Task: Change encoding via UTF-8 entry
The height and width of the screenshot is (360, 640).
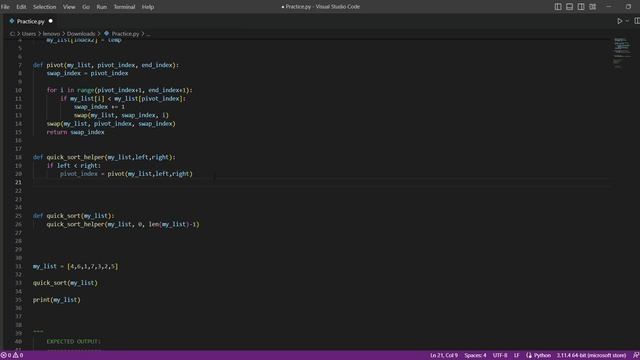Action: (500, 356)
